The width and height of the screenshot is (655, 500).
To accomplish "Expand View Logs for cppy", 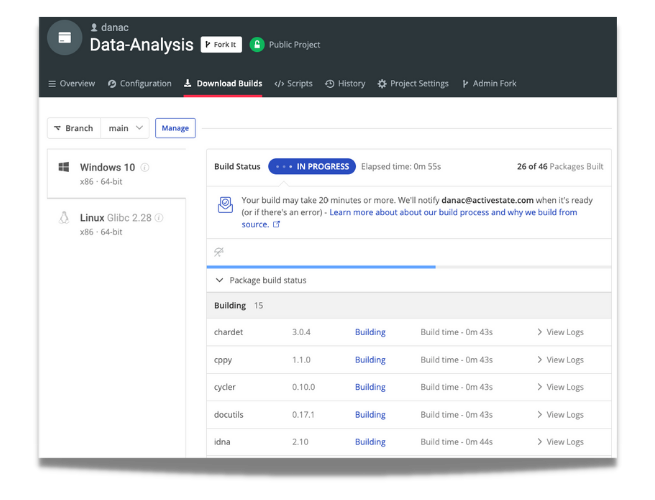I will coord(560,360).
